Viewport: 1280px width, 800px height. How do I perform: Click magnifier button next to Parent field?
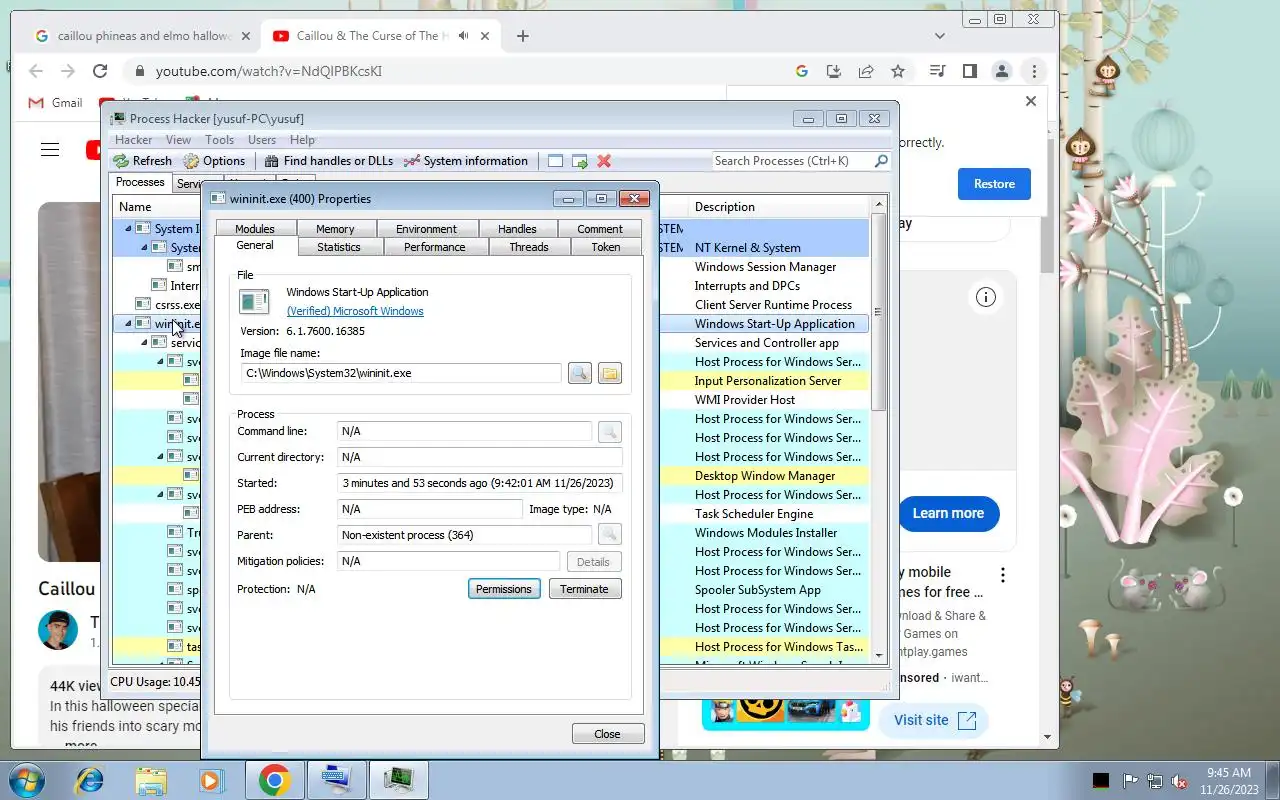(609, 535)
